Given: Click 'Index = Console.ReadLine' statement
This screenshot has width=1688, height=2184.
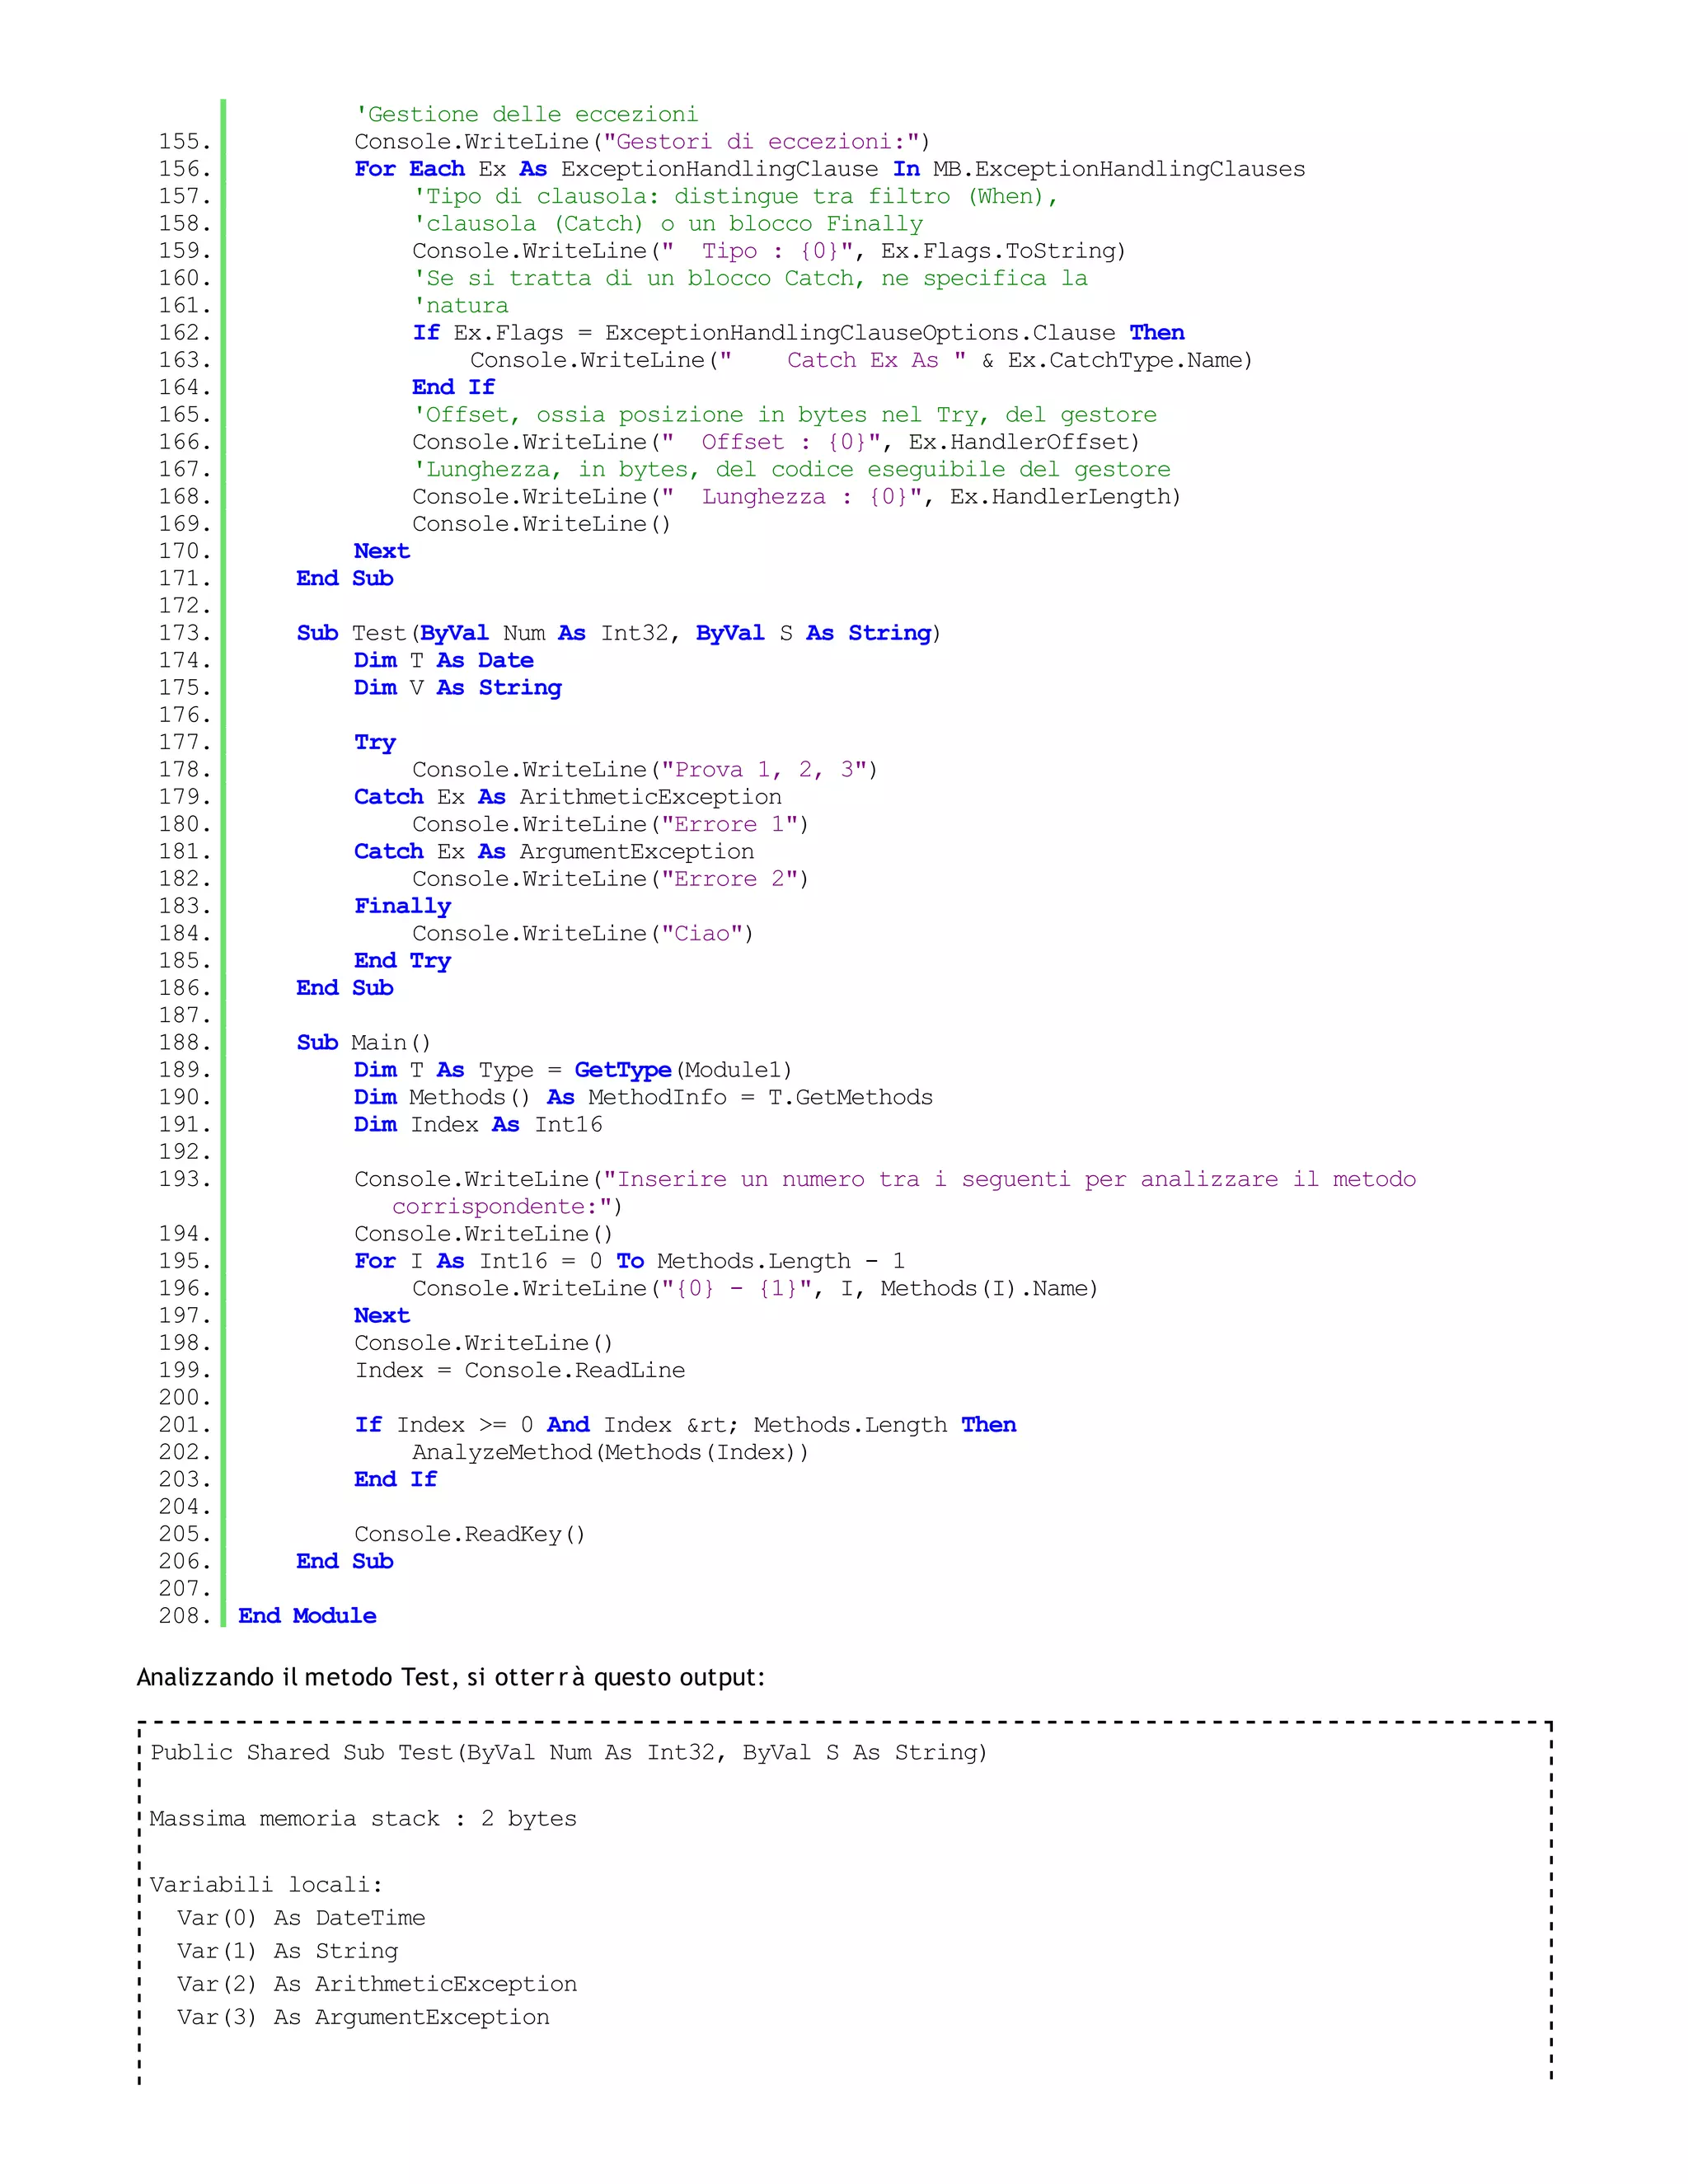Looking at the screenshot, I should (x=519, y=1371).
